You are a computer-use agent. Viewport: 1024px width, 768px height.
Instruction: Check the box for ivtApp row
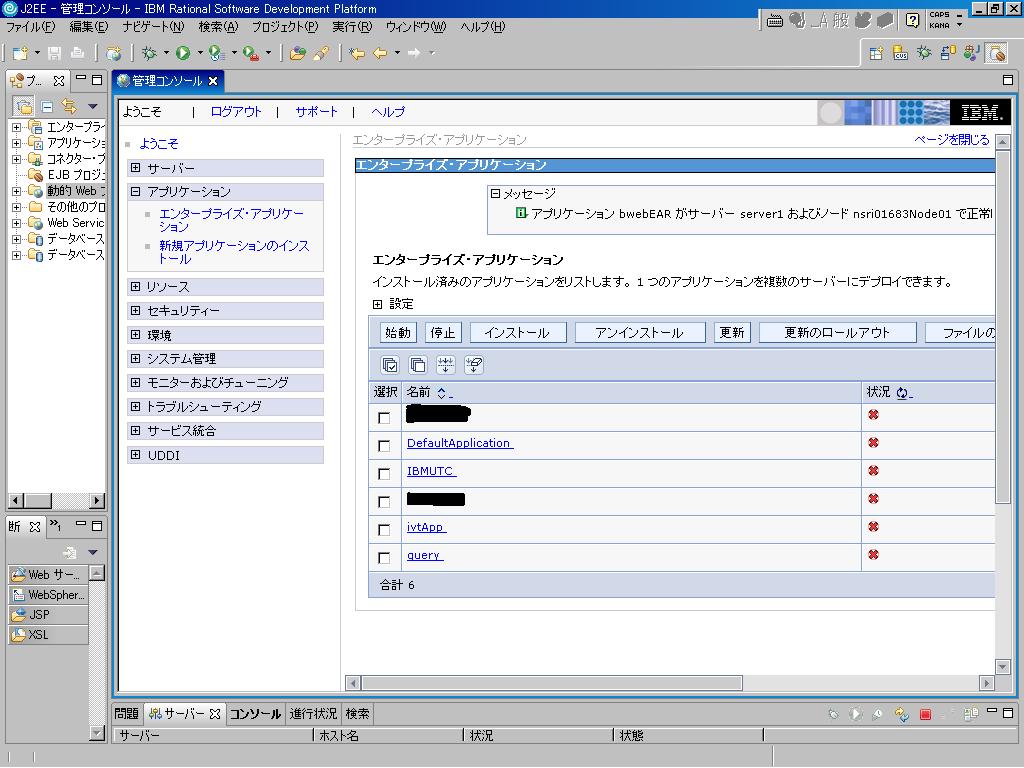click(384, 530)
